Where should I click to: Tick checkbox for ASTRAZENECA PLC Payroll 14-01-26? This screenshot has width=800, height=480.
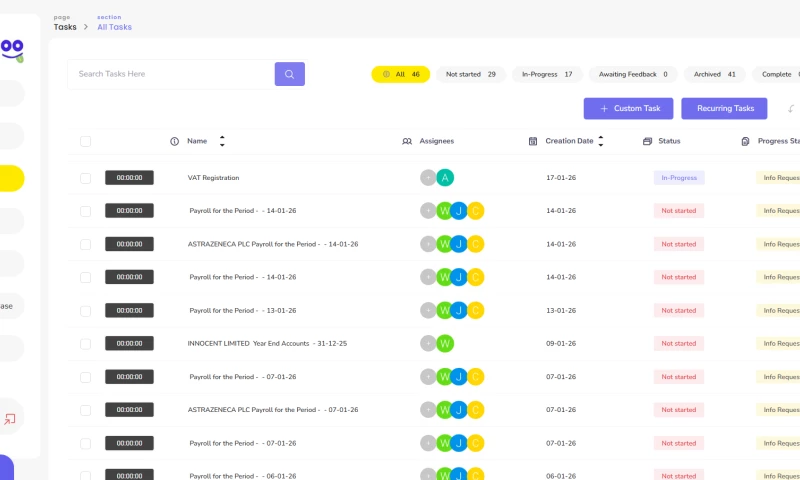[85, 244]
